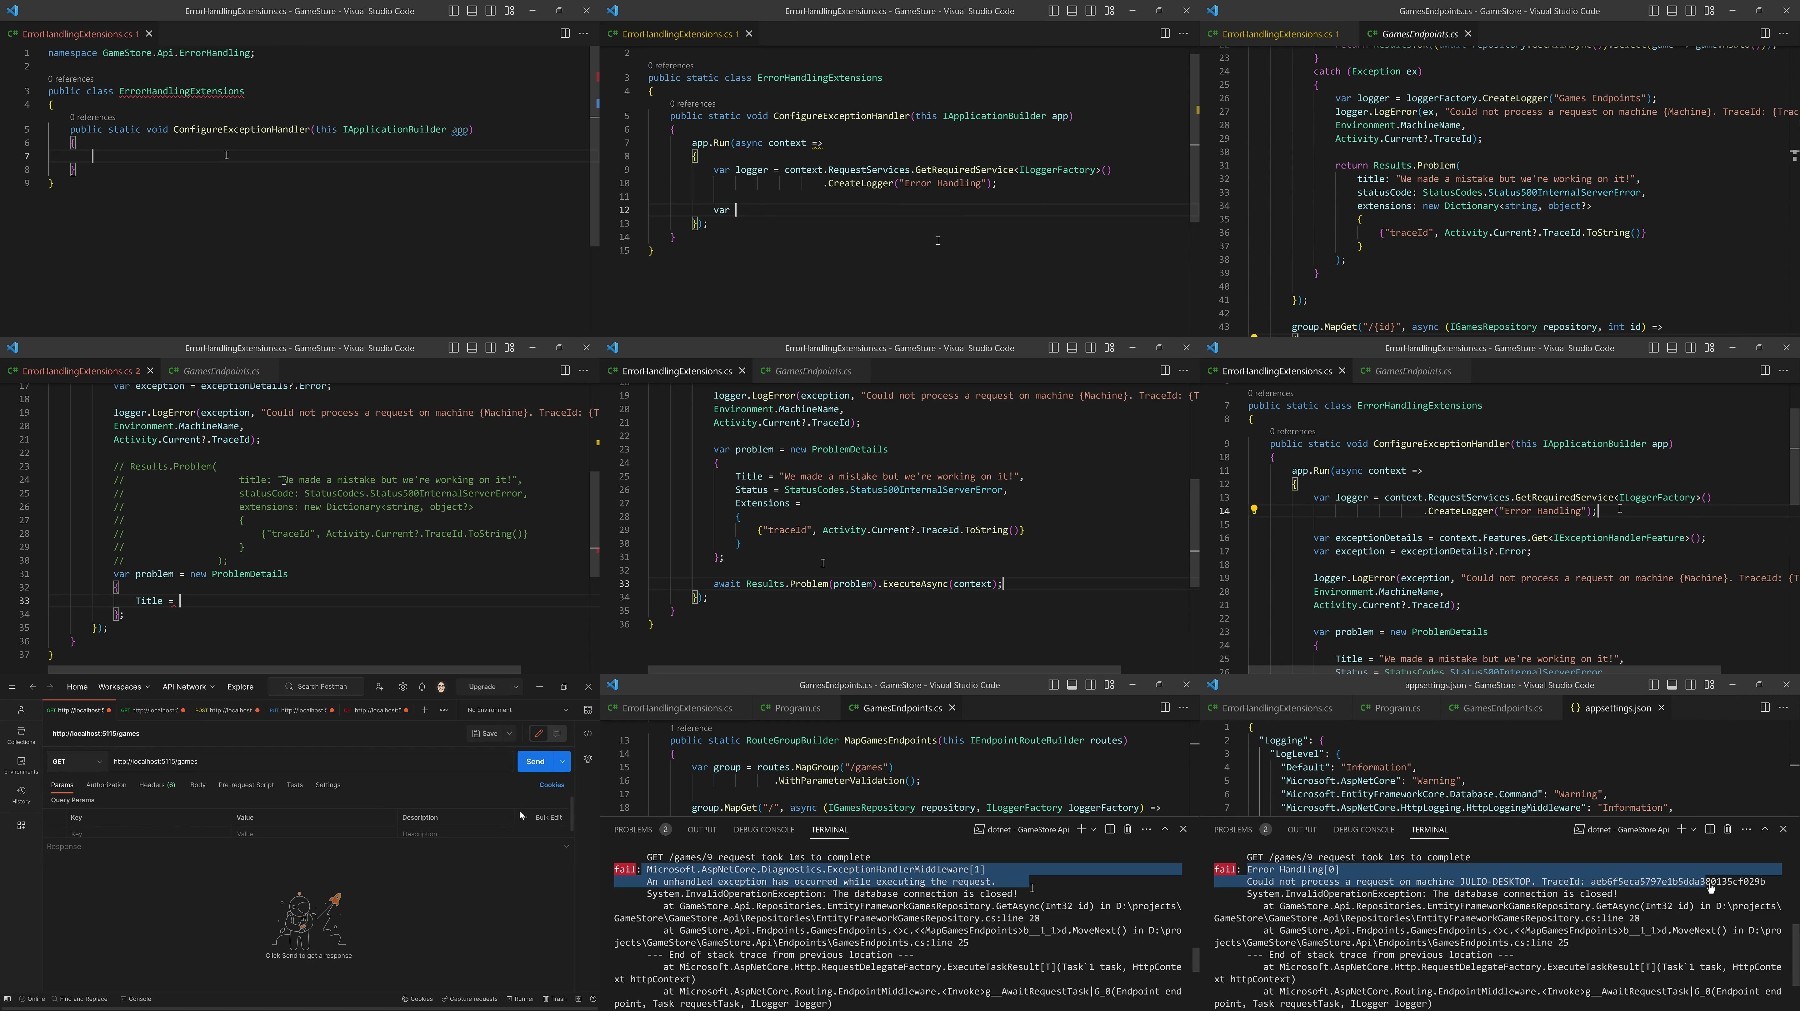Open the No environment dropdown in Postman
The height and width of the screenshot is (1011, 1800).
(518, 710)
